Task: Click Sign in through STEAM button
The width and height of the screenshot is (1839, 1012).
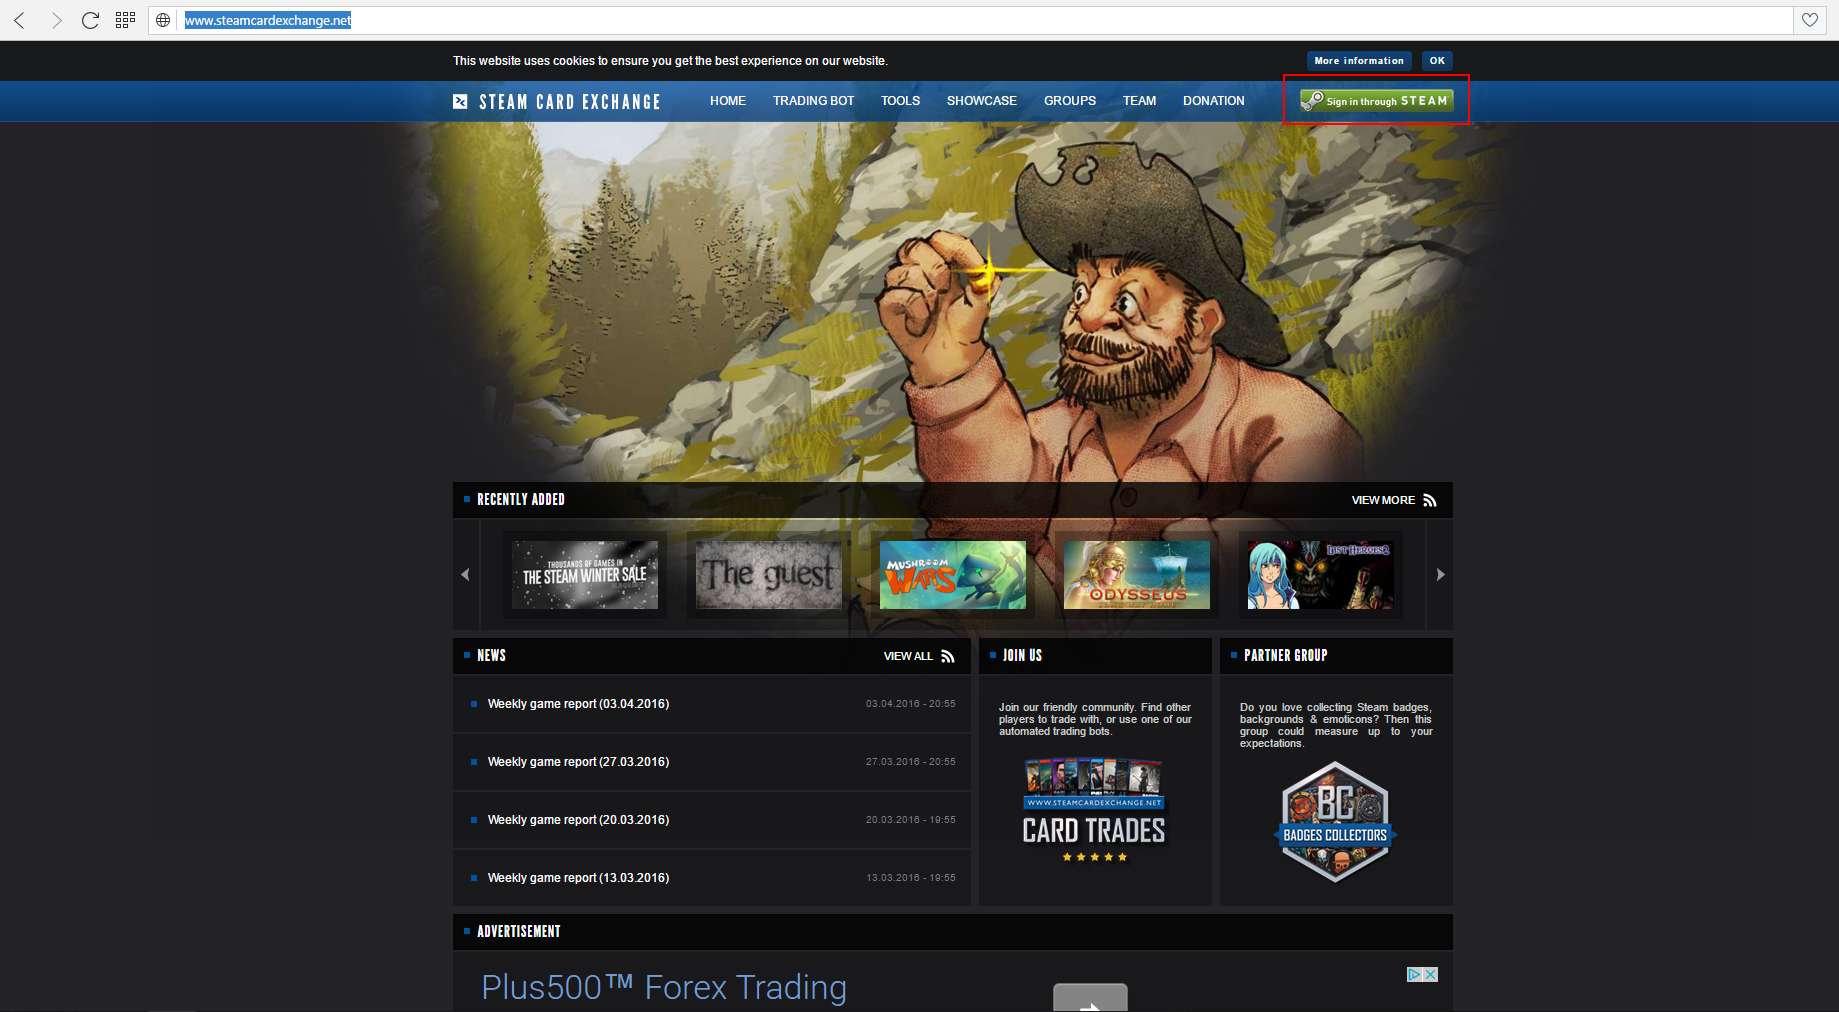Action: 1377,100
